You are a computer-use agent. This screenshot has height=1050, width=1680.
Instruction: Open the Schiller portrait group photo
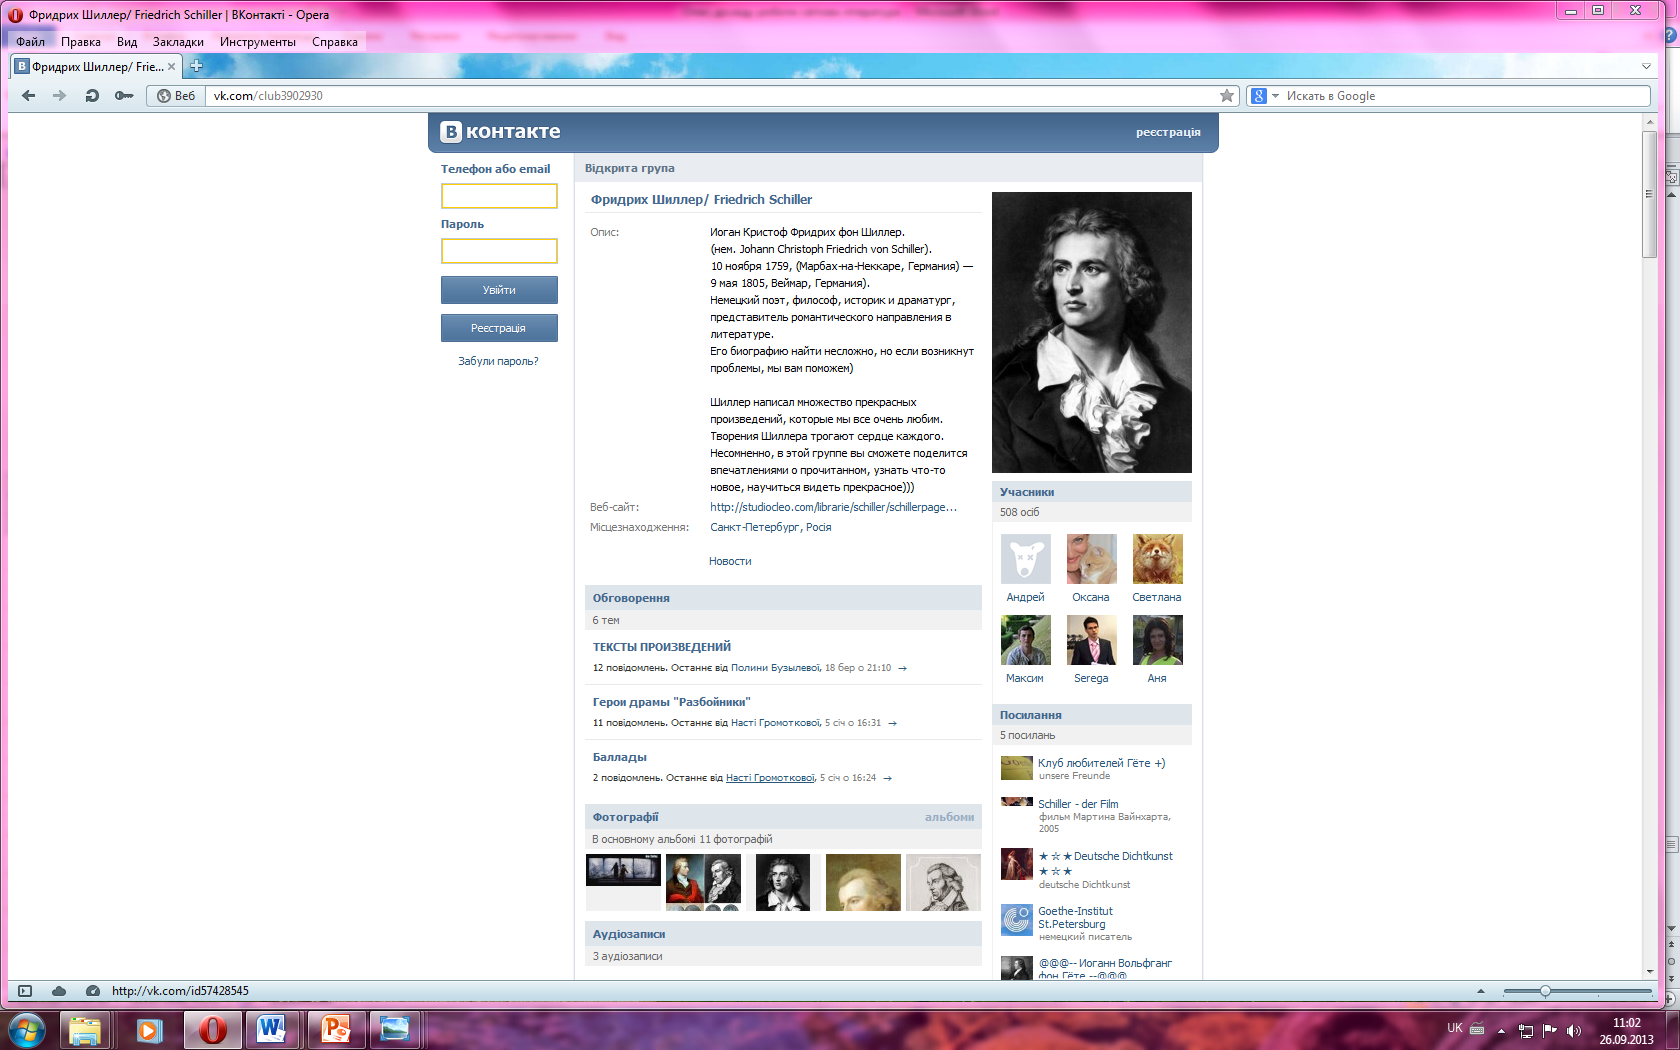click(x=1092, y=332)
